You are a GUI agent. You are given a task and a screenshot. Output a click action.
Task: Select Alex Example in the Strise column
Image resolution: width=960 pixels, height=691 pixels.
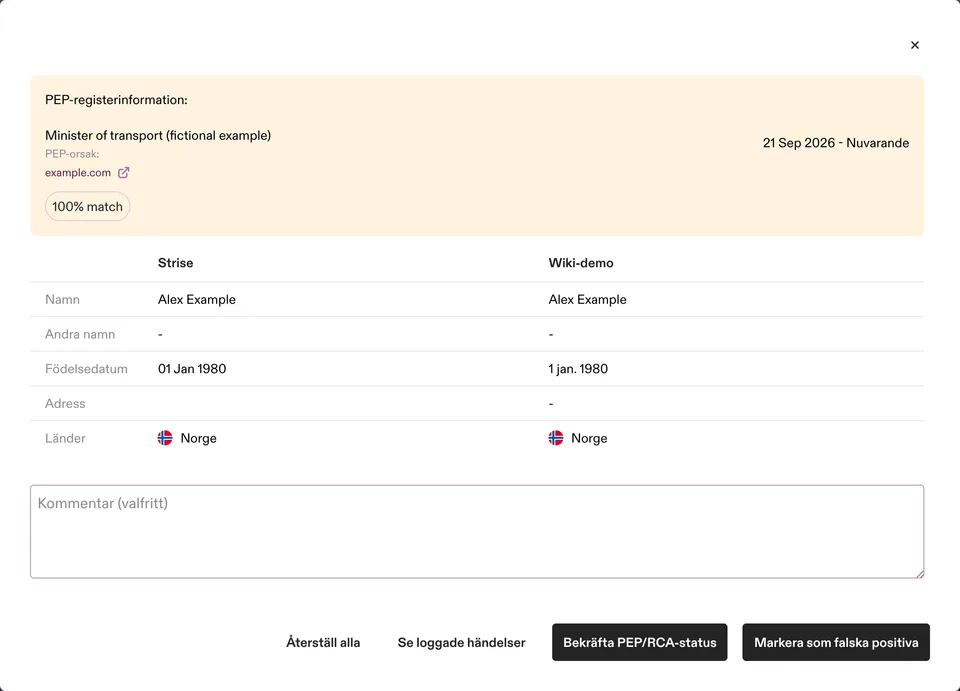coord(197,299)
